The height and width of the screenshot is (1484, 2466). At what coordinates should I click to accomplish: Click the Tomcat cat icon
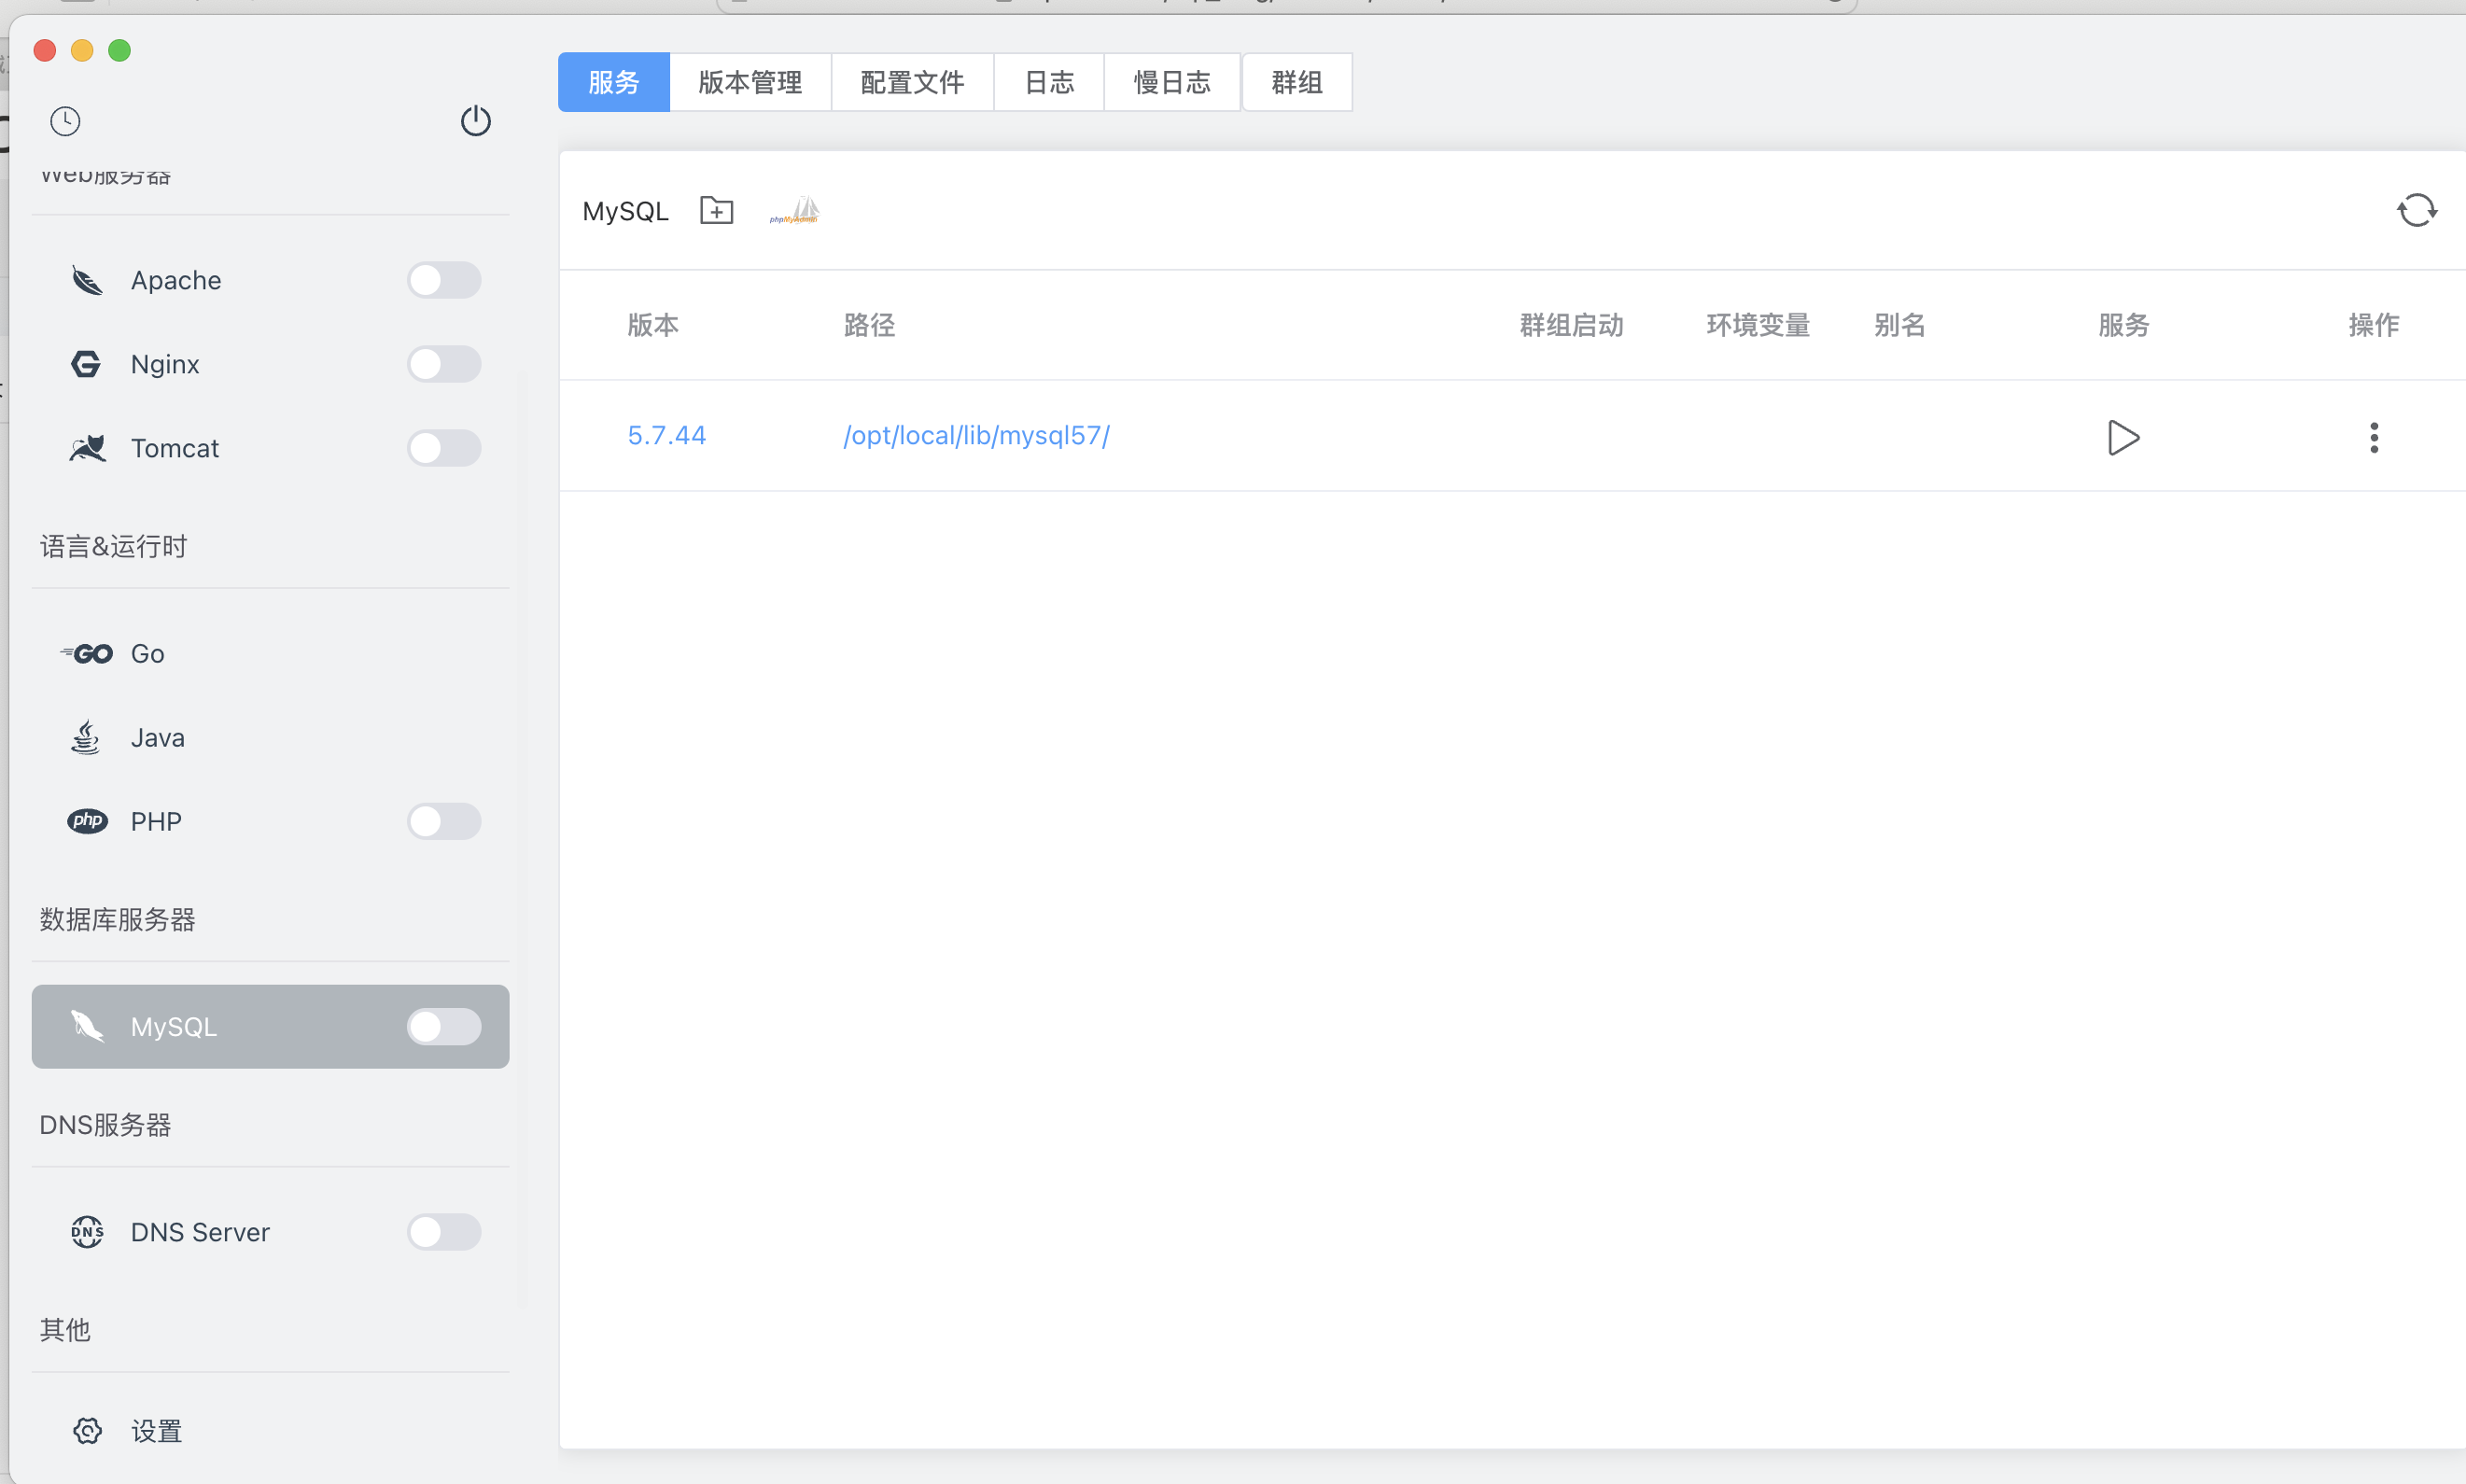pyautogui.click(x=87, y=448)
